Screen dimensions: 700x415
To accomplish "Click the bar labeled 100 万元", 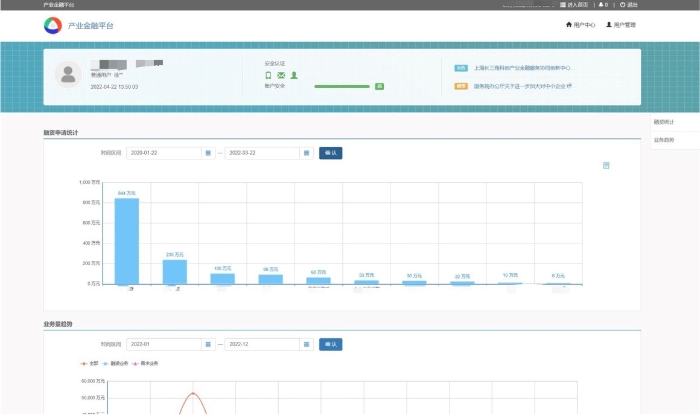I will pyautogui.click(x=222, y=279).
